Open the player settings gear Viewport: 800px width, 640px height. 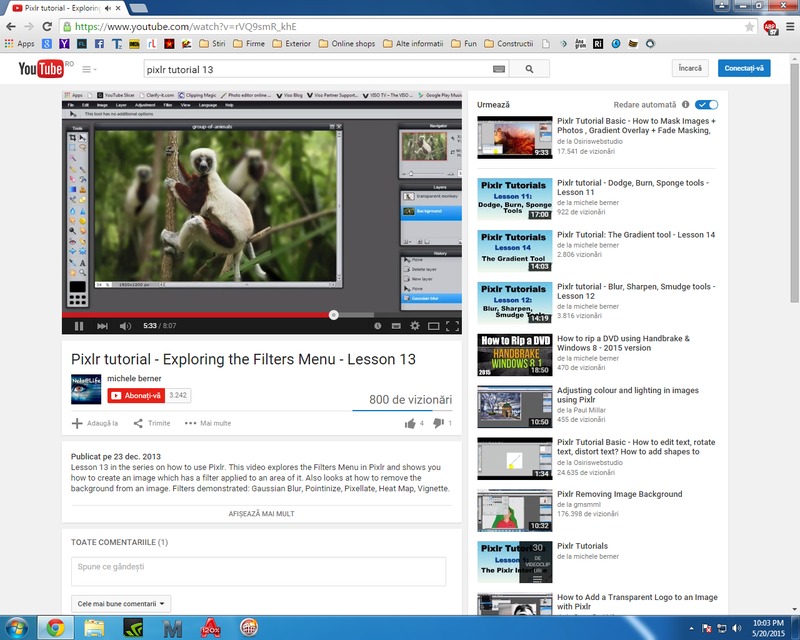pos(415,326)
